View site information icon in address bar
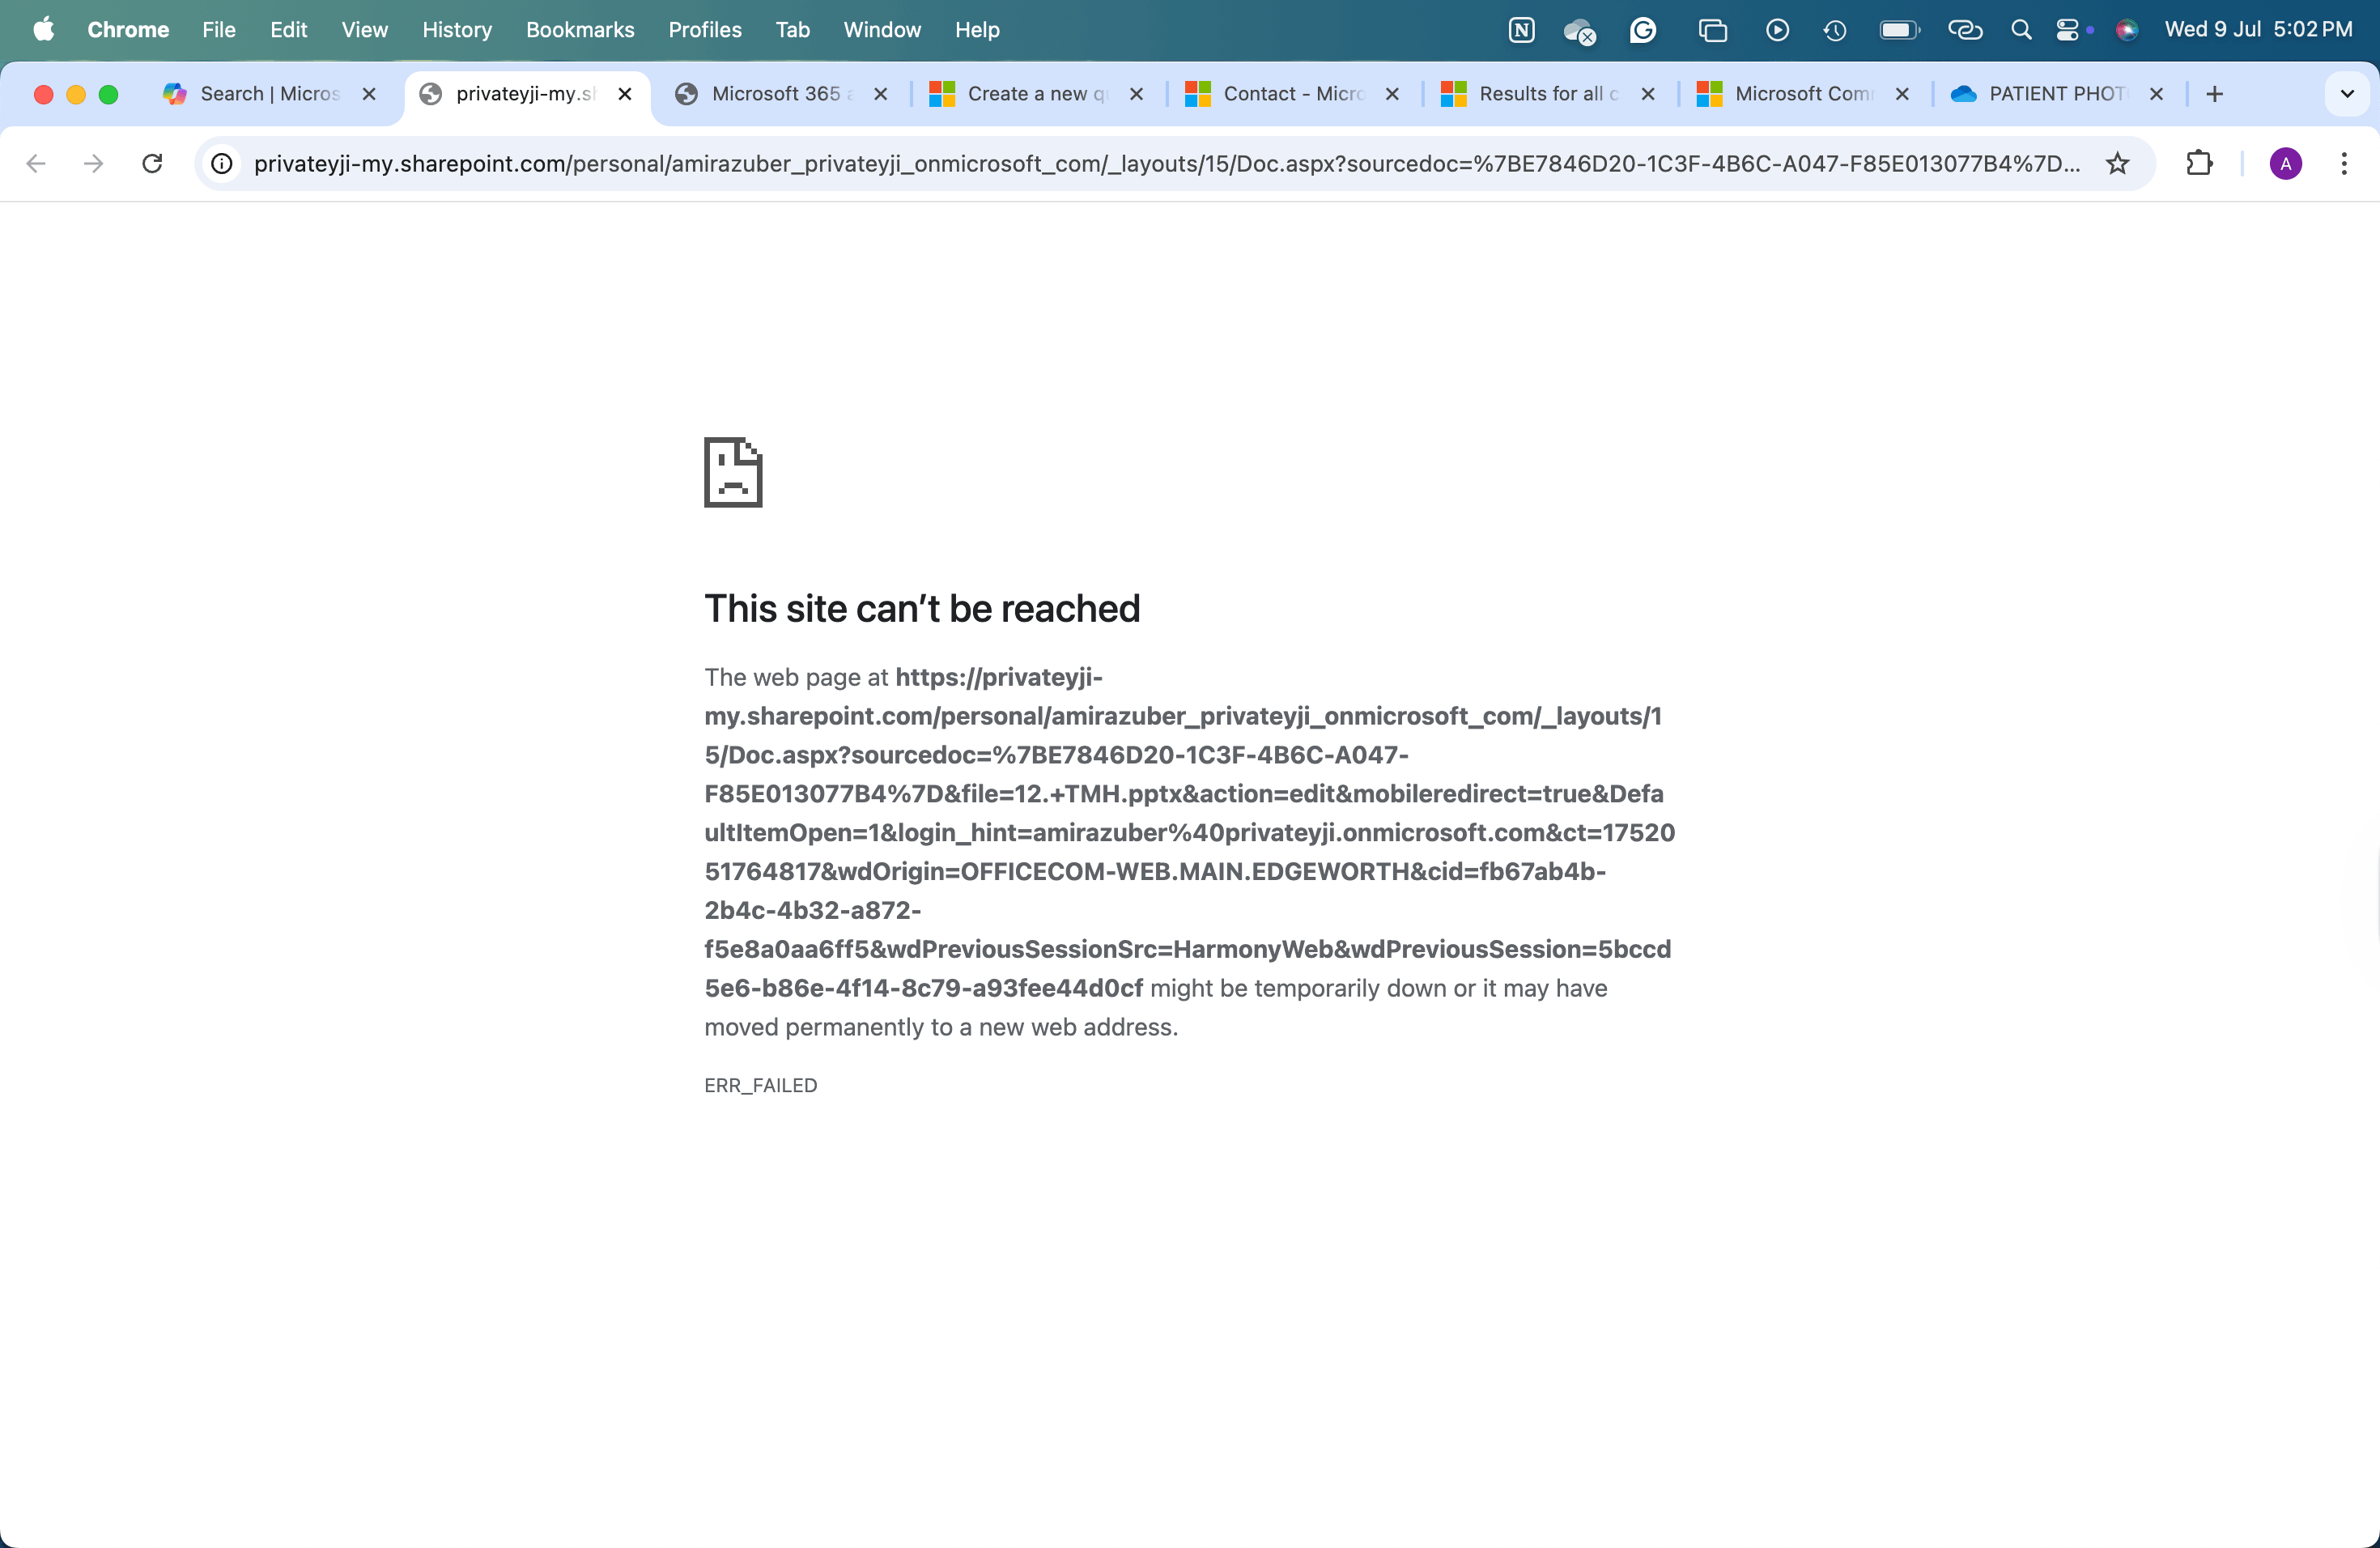The width and height of the screenshot is (2380, 1548). point(222,163)
